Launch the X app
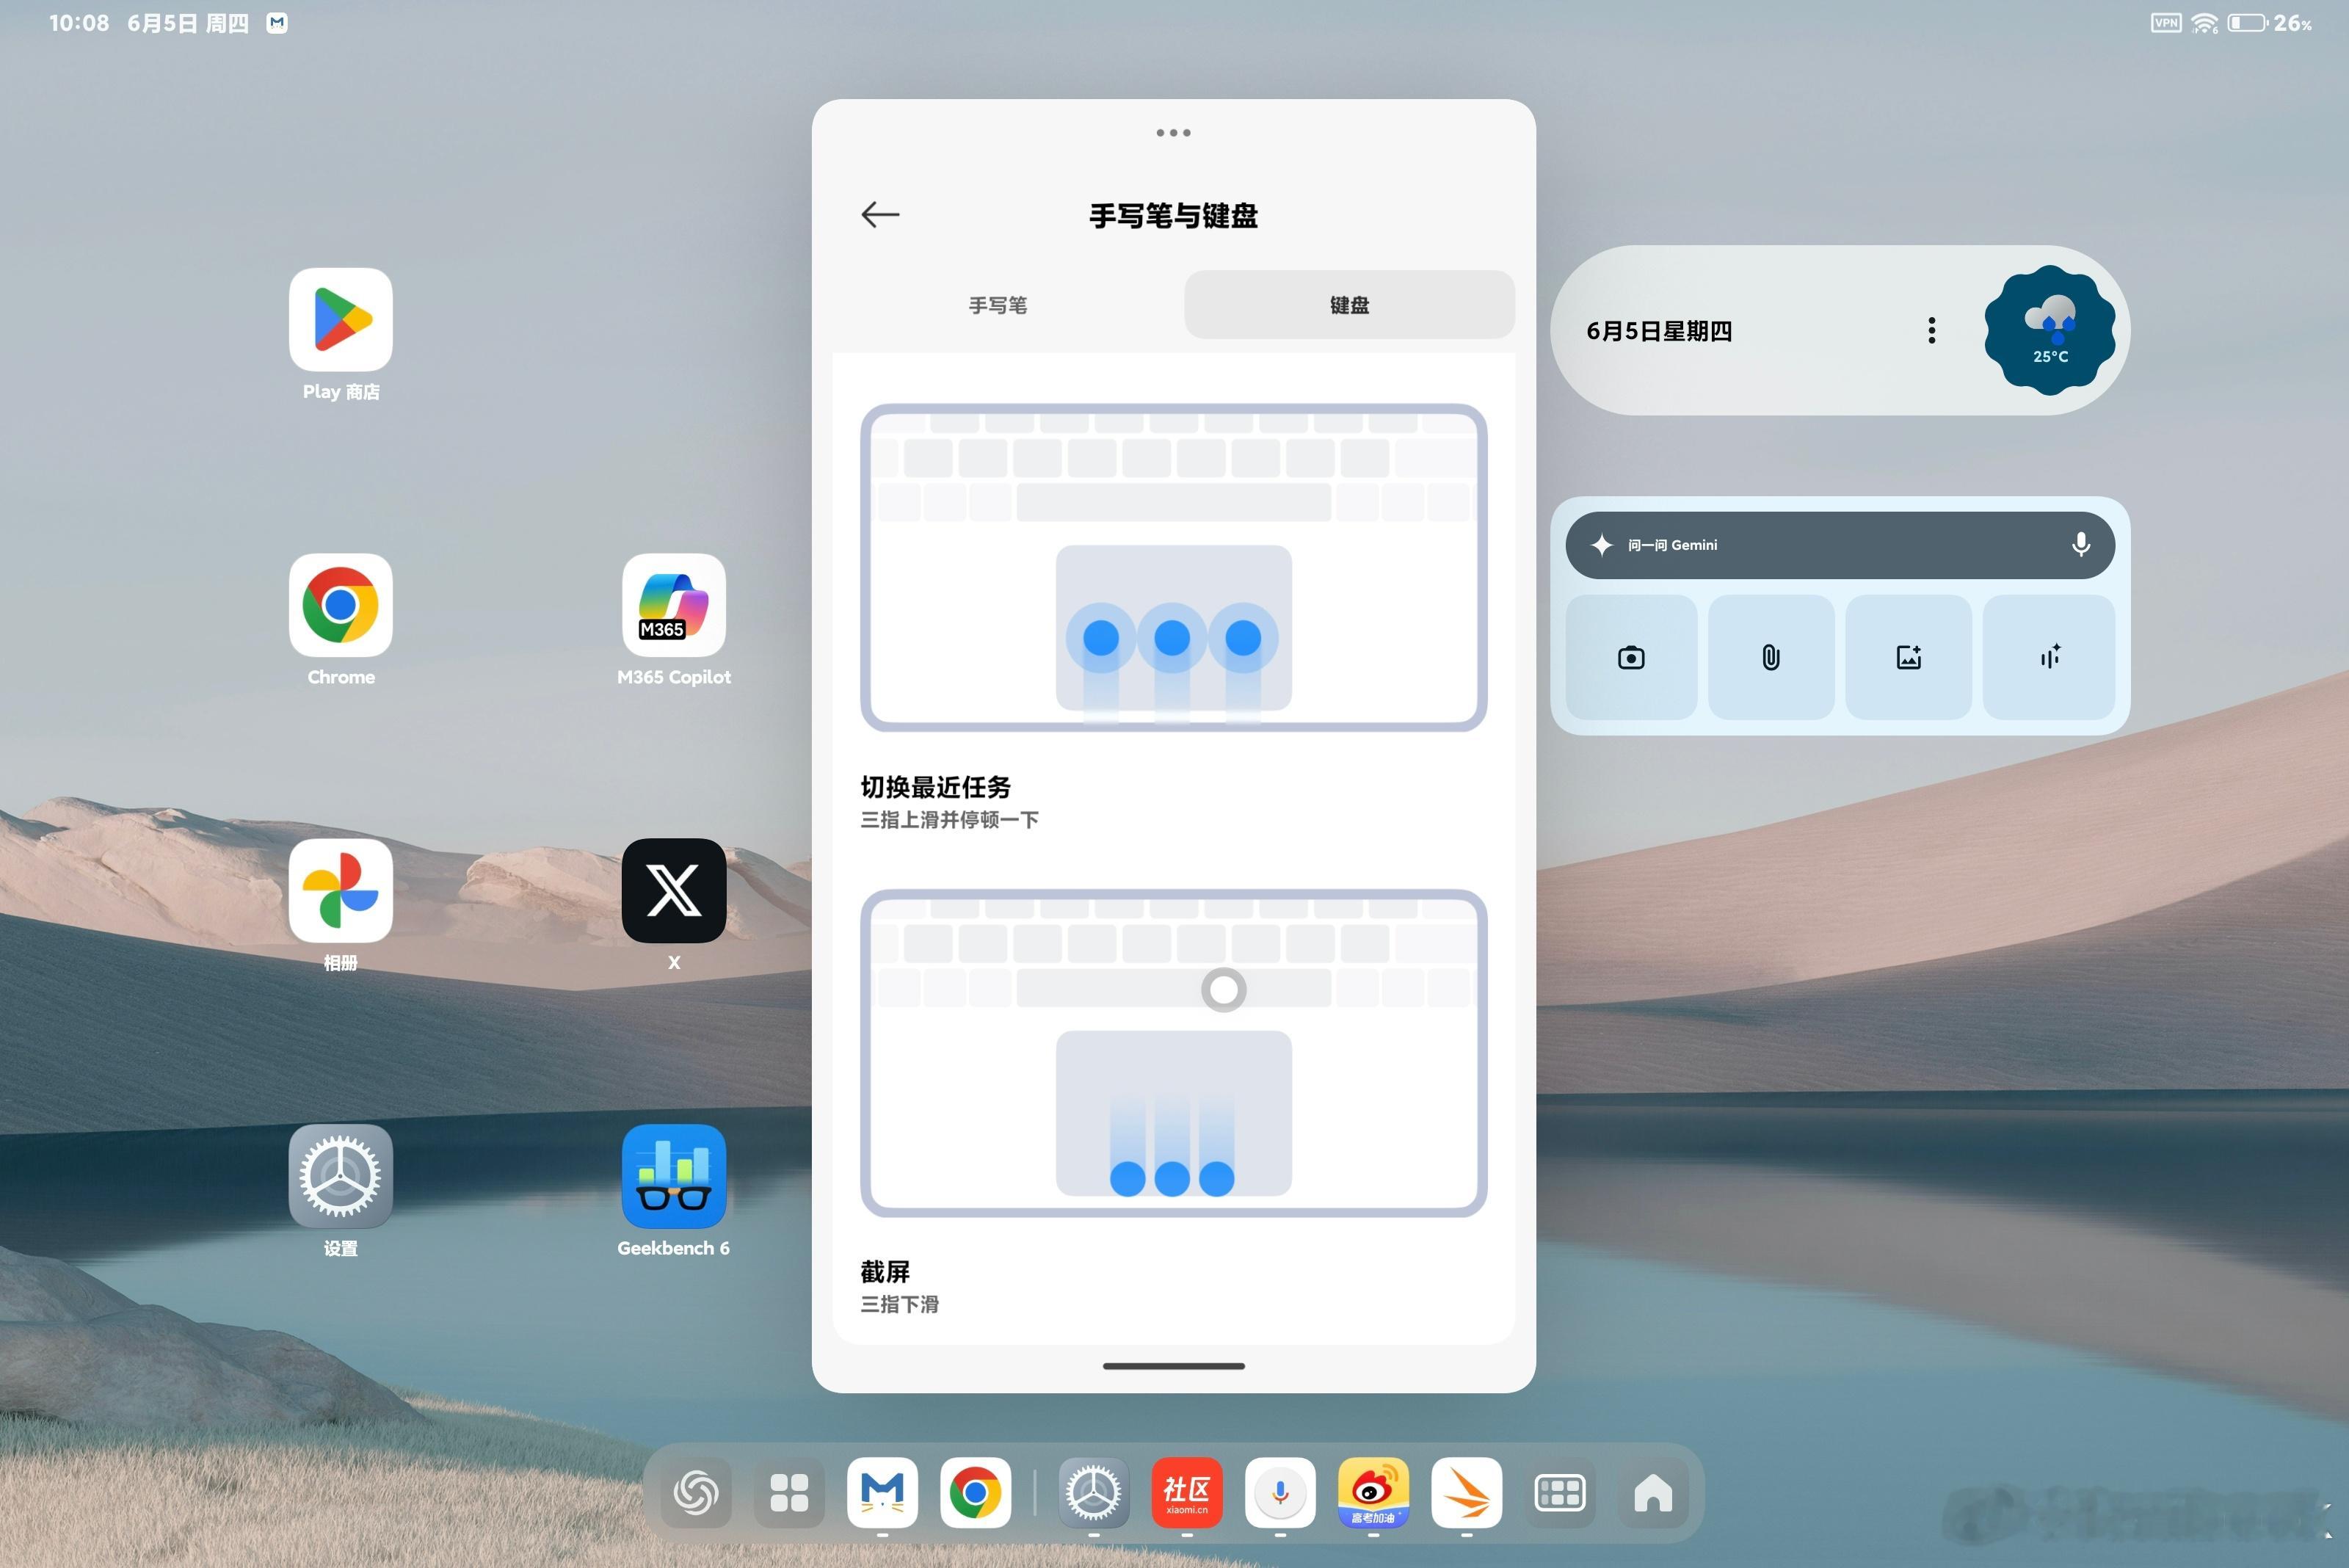Viewport: 2349px width, 1568px height. click(x=674, y=890)
